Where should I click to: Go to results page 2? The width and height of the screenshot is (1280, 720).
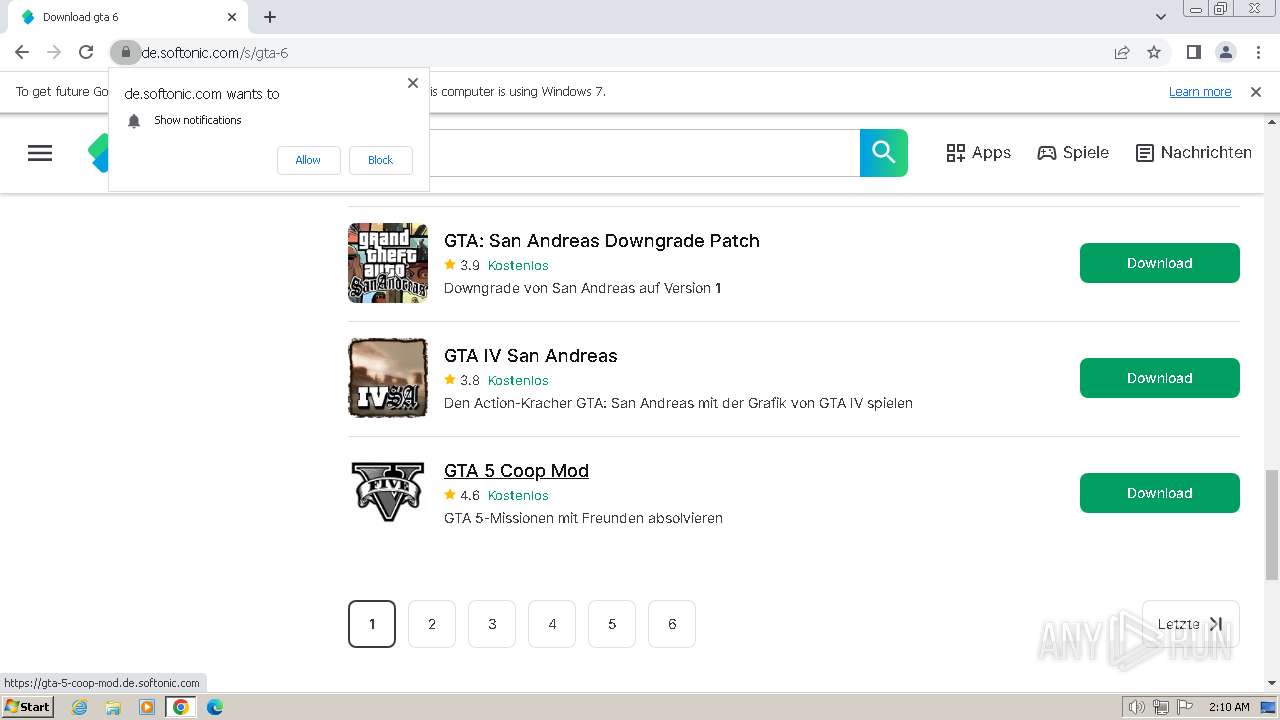[x=432, y=624]
